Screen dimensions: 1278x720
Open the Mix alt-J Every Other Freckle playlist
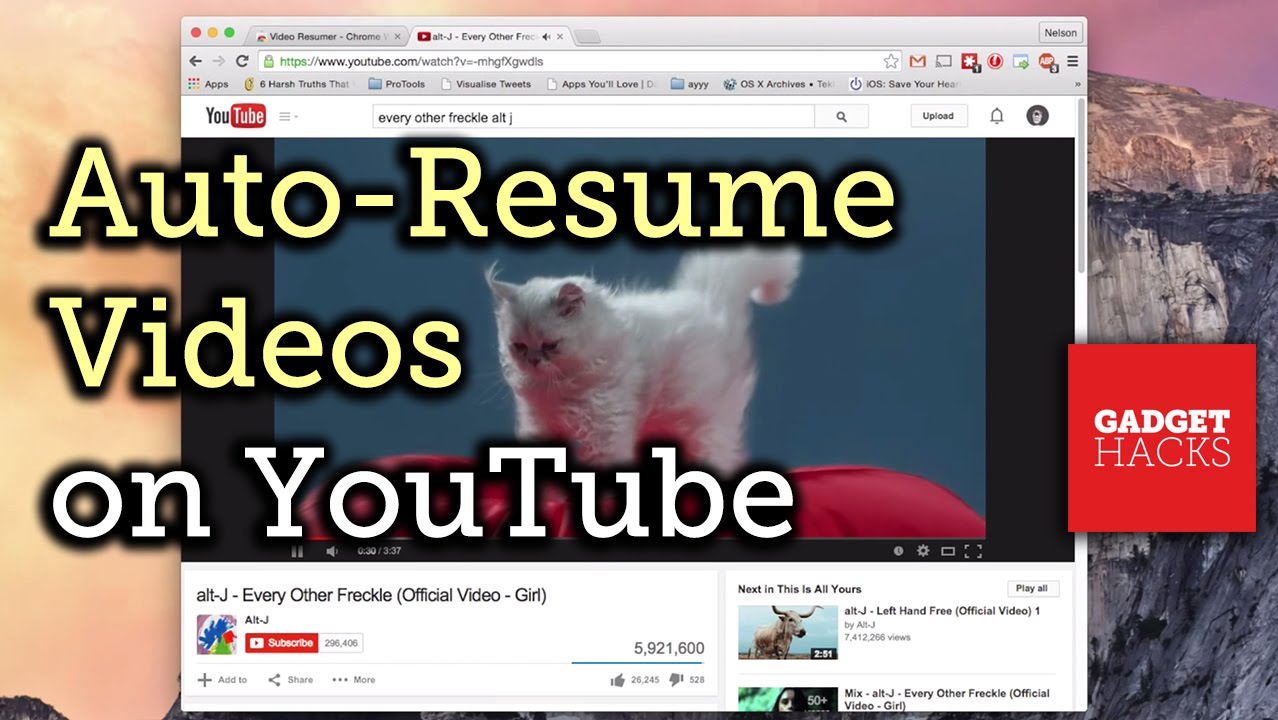[947, 700]
